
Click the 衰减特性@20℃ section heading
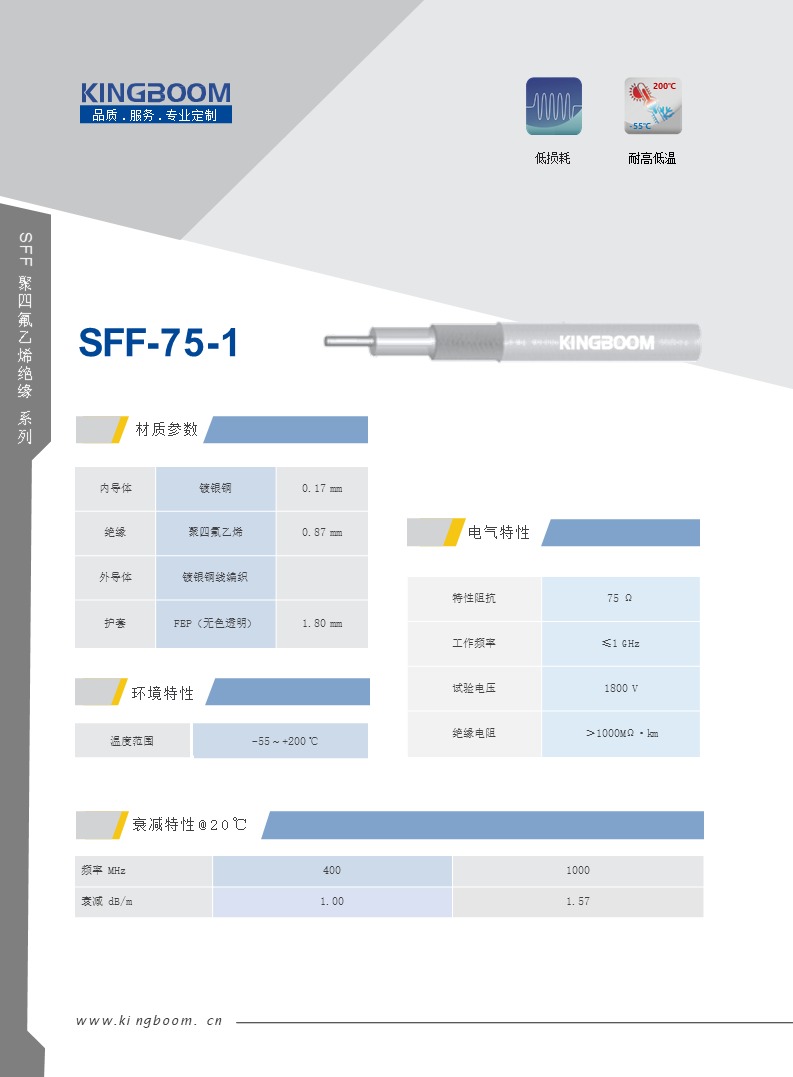point(189,824)
